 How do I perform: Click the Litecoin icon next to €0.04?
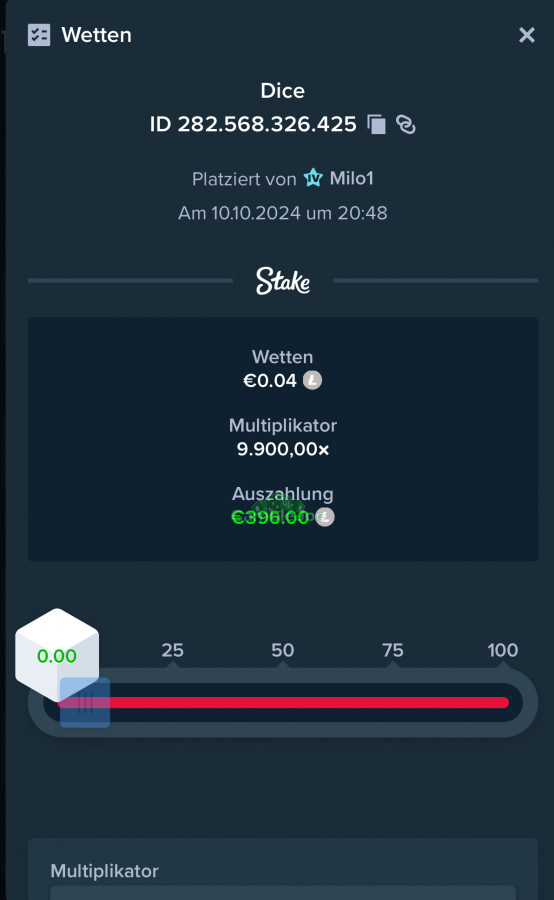click(312, 380)
